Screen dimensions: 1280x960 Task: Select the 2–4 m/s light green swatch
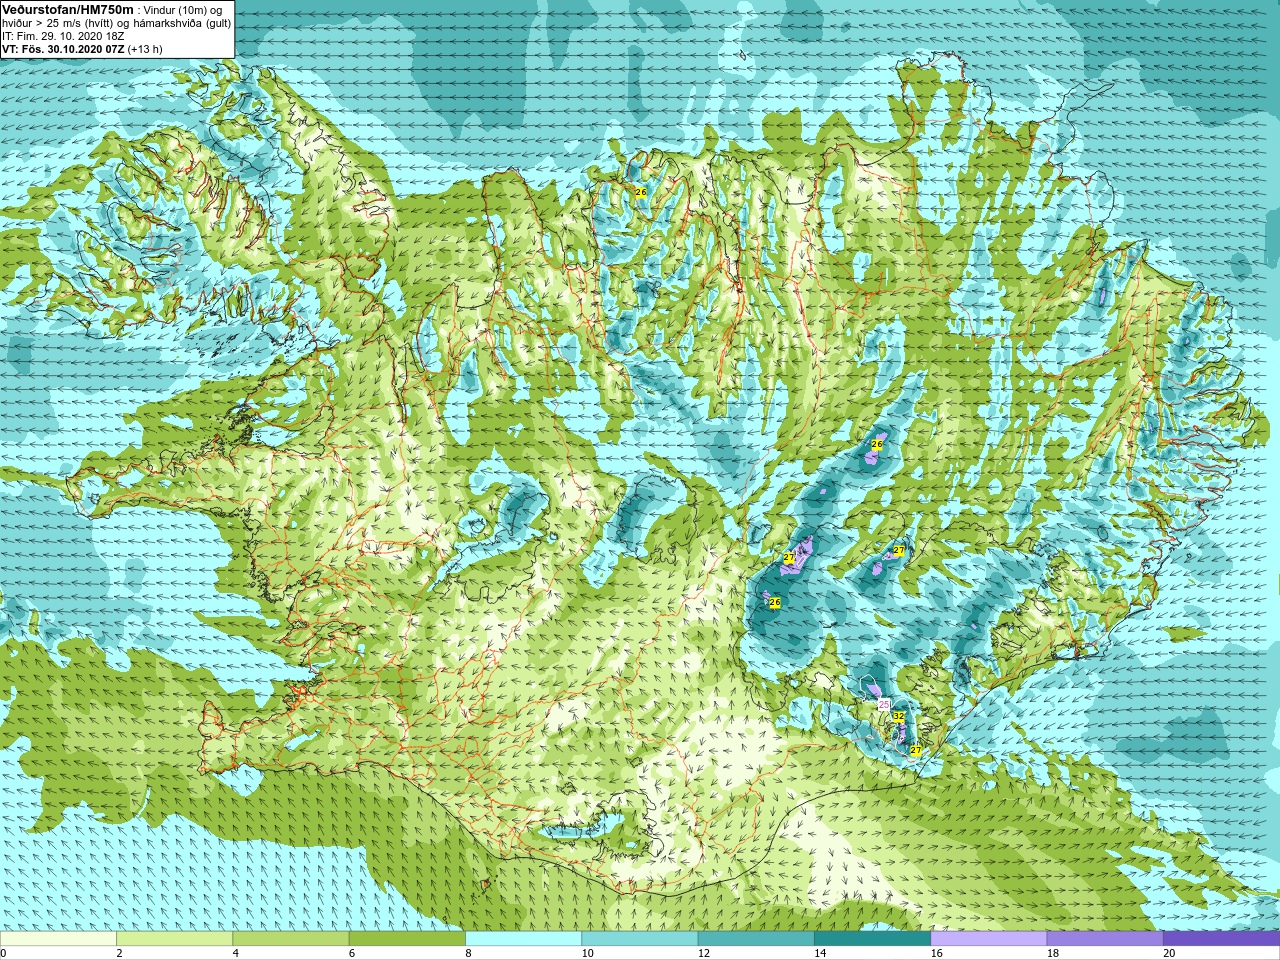174,939
